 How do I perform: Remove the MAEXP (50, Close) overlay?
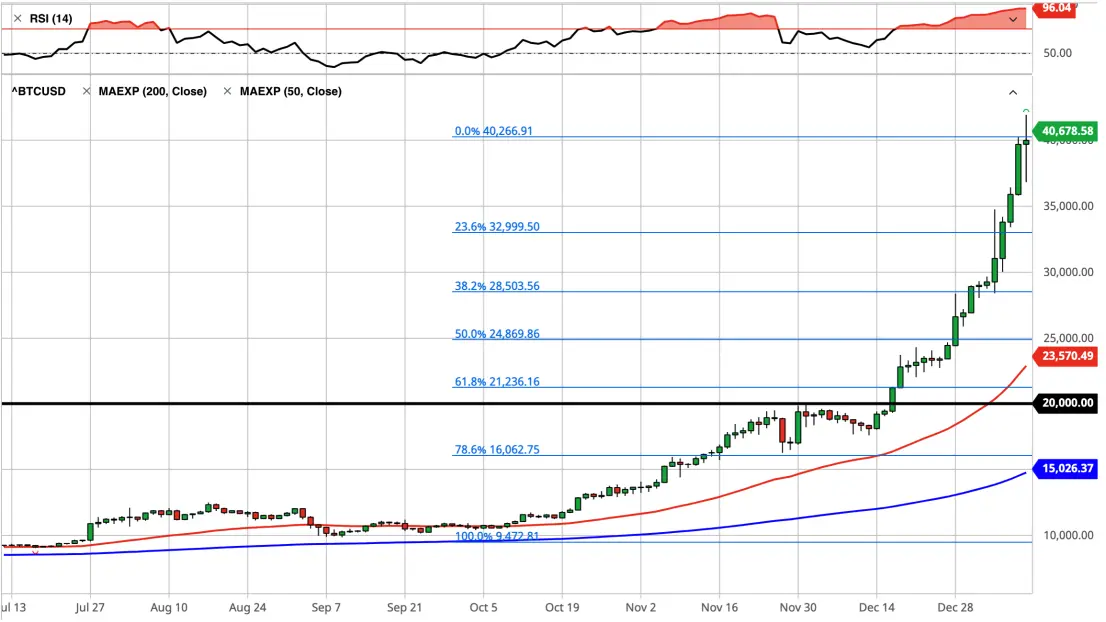pyautogui.click(x=227, y=91)
